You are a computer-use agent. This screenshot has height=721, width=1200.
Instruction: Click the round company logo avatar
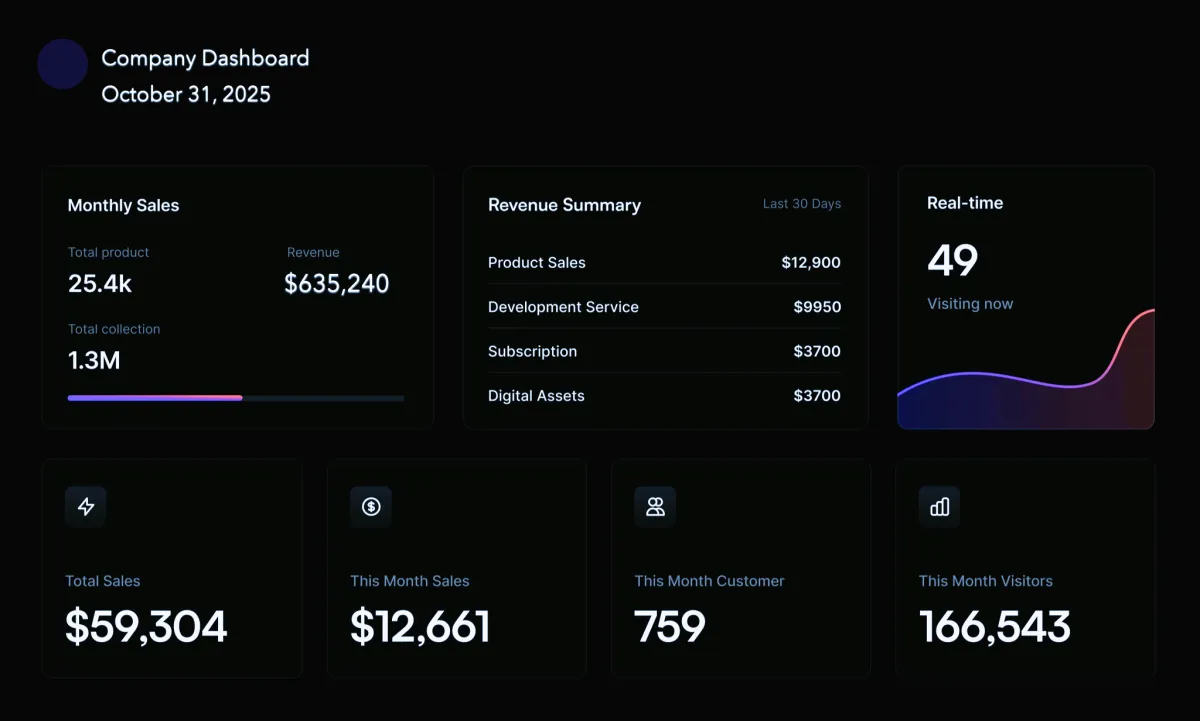pyautogui.click(x=63, y=64)
